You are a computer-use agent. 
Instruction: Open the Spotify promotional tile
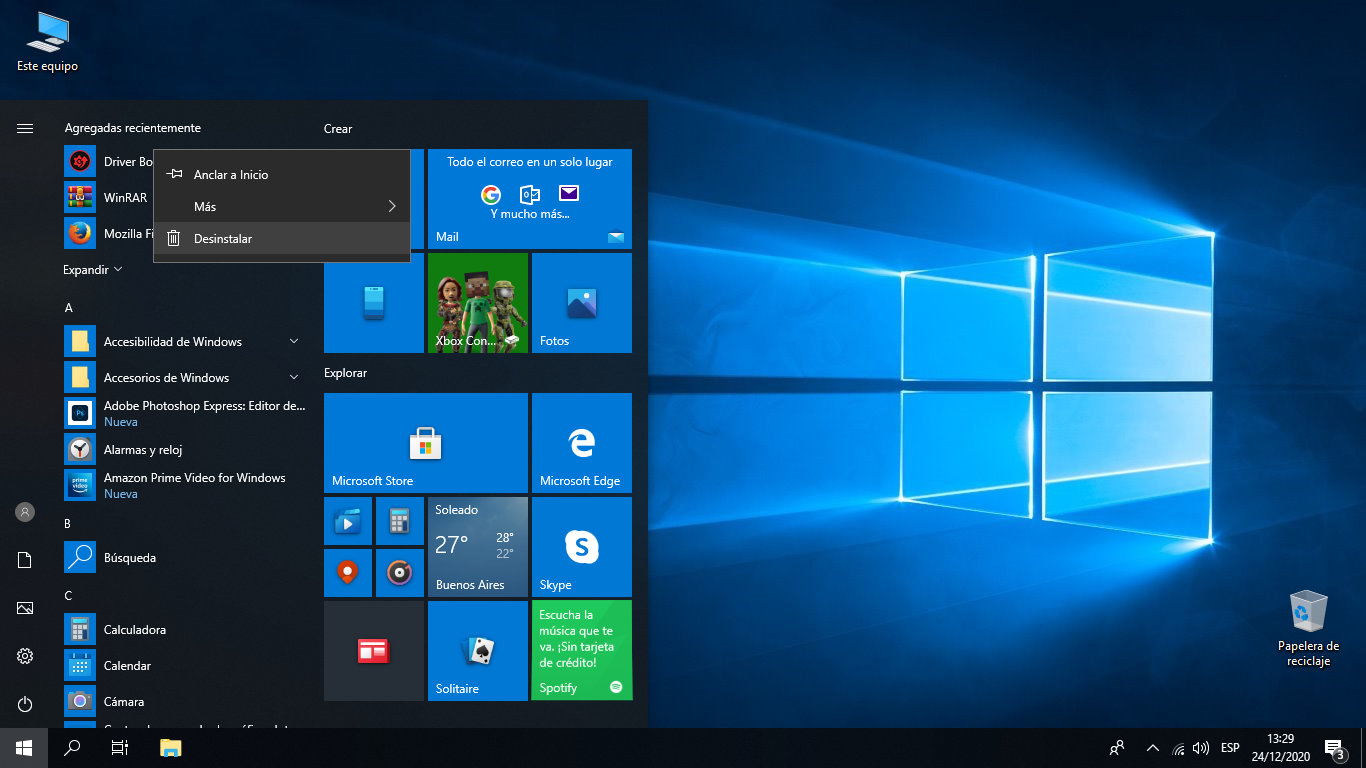(582, 651)
